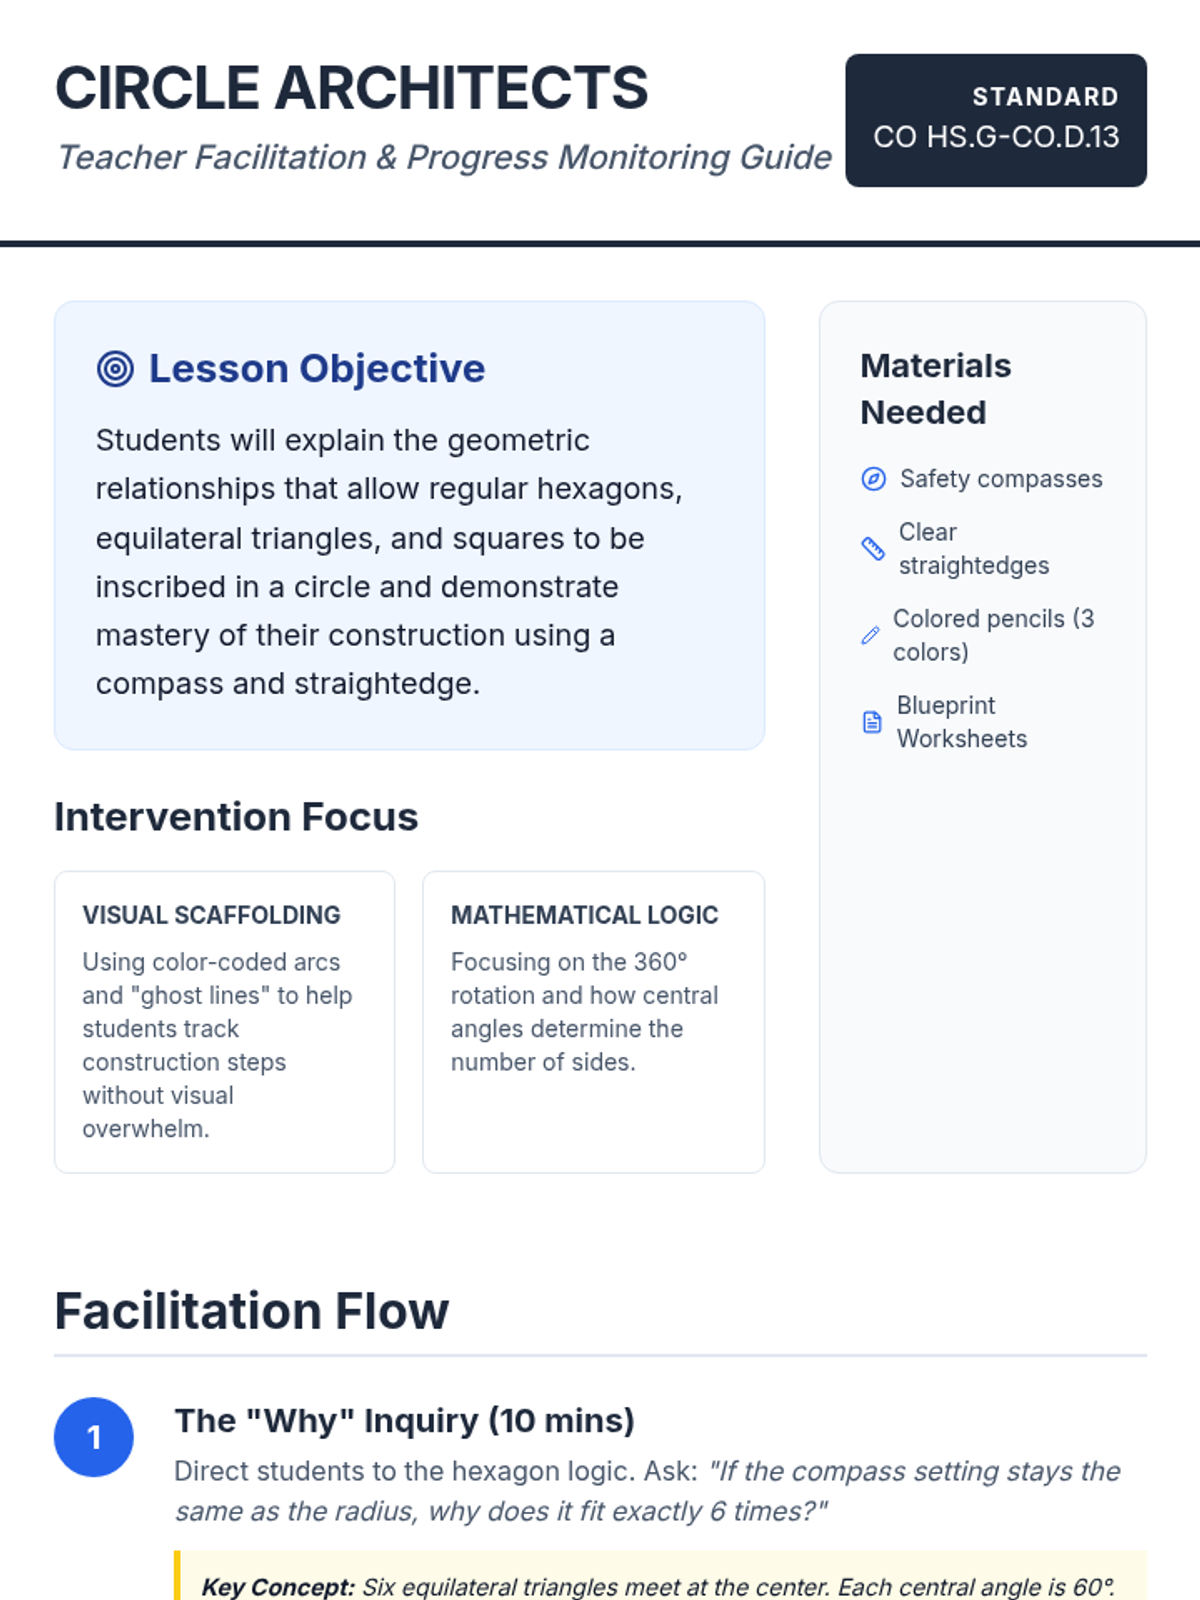Screen dimensions: 1200x1600
Task: Click the STANDARD CO HS.G-CO.D.13 badge
Action: tap(995, 120)
